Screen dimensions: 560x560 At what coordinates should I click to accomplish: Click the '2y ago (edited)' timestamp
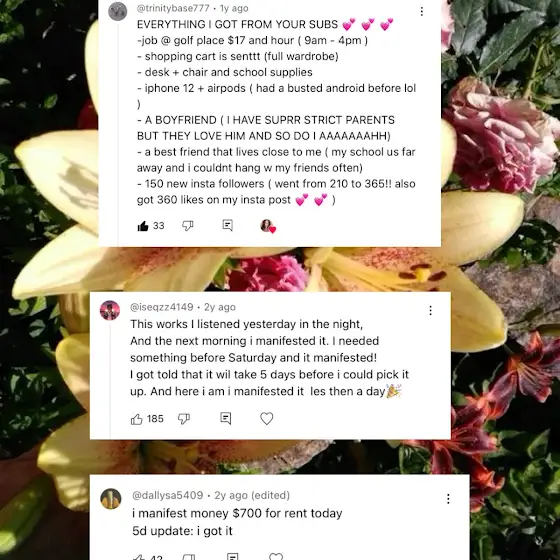coord(252,495)
